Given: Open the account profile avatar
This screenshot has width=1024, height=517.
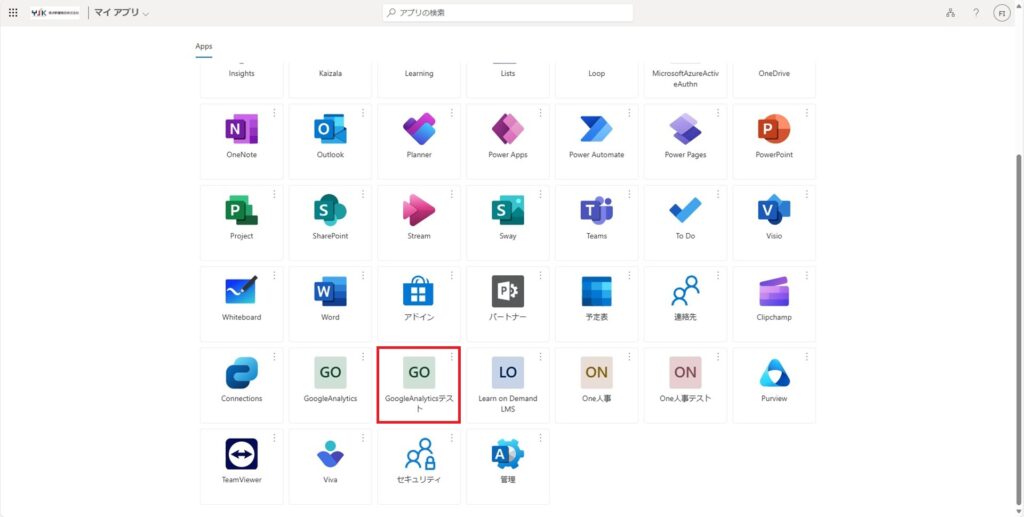Looking at the screenshot, I should pyautogui.click(x=1001, y=12).
